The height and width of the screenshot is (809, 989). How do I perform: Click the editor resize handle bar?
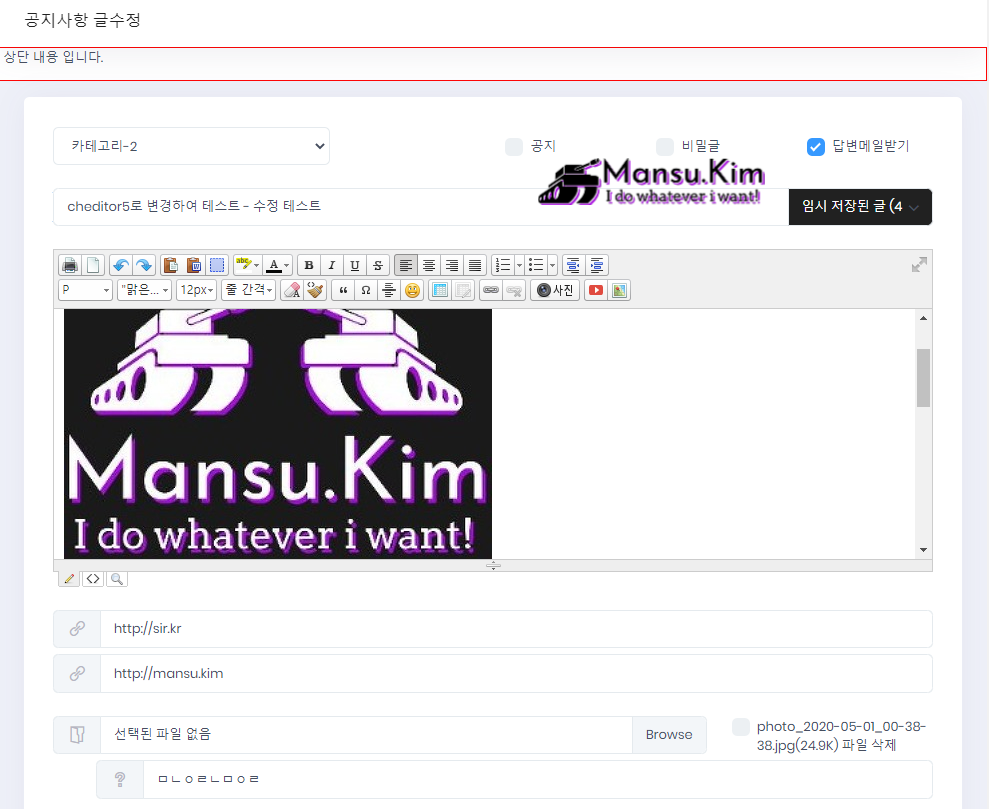click(x=493, y=565)
